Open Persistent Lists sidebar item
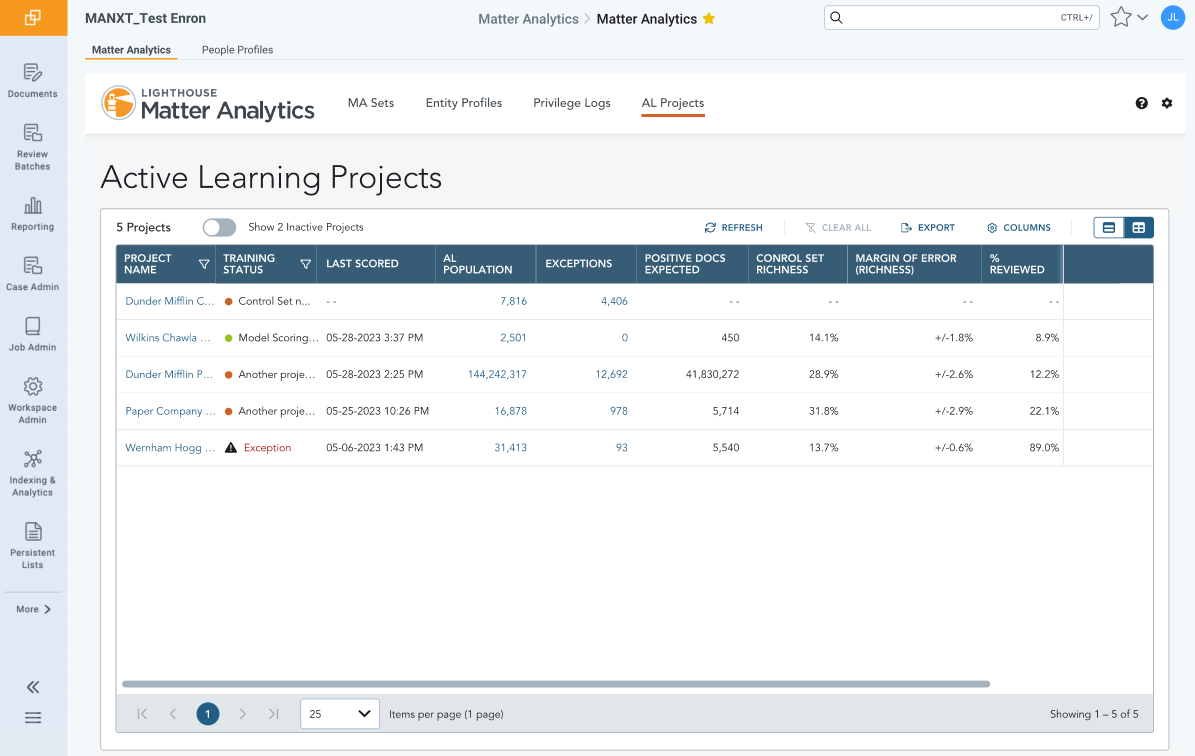Screen dimensions: 1195x756 [32, 546]
